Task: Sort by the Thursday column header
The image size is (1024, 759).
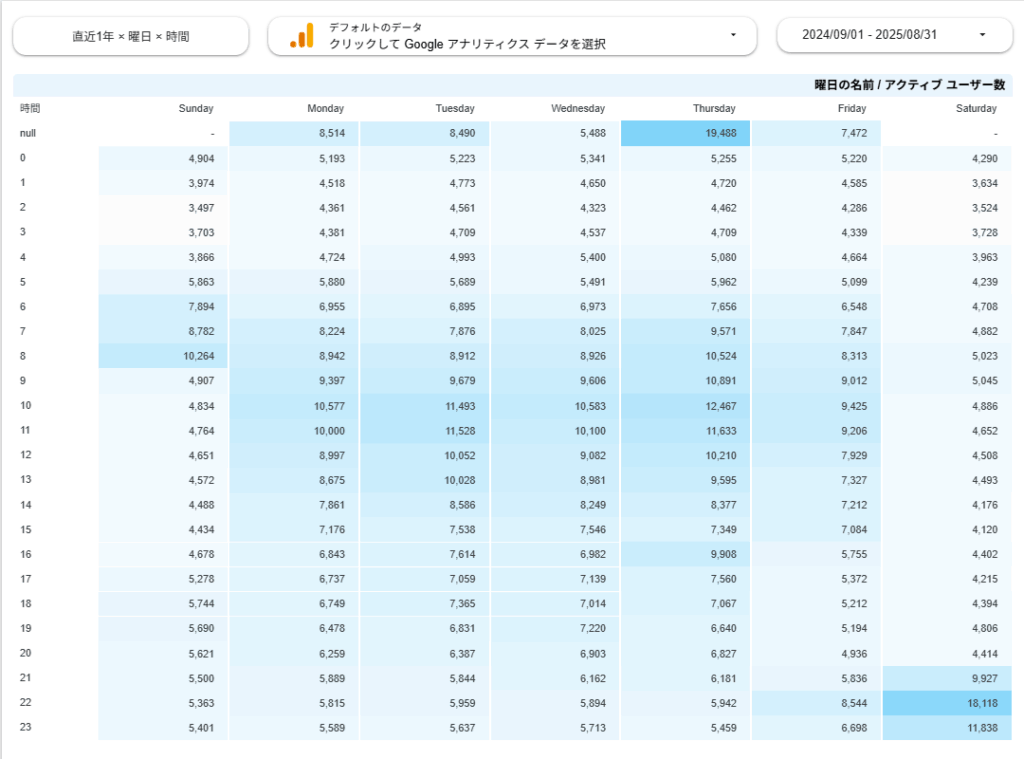Action: pos(714,108)
